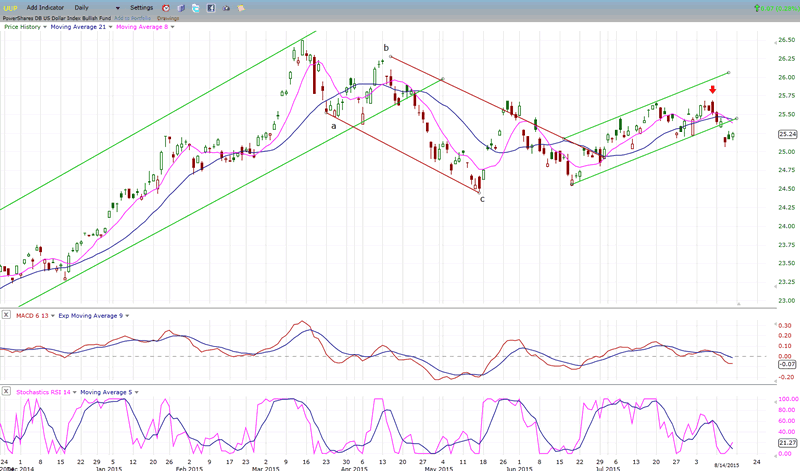Open the notes icon in toolbar

pos(240,8)
